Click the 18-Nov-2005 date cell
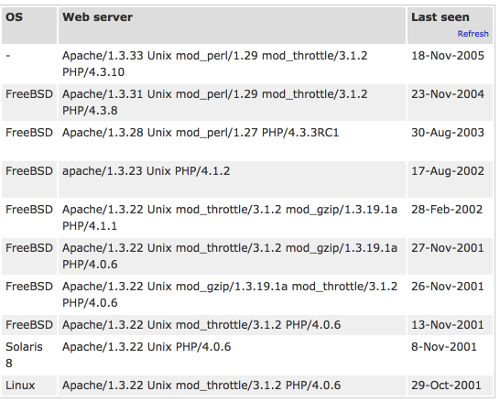The image size is (500, 402). (x=448, y=56)
